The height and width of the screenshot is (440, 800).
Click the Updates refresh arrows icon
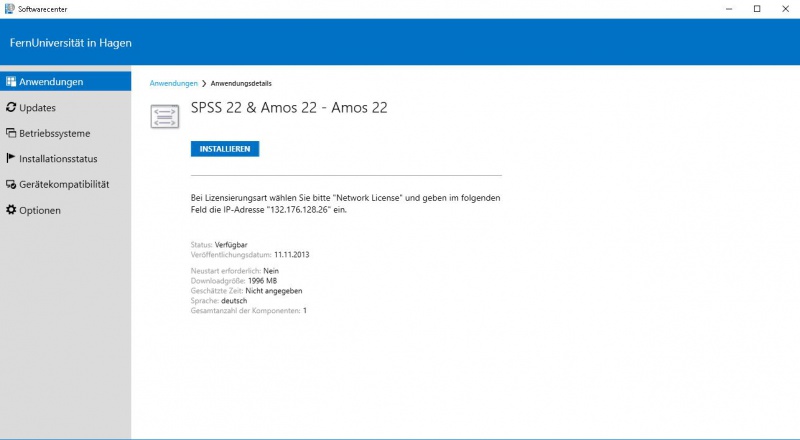pyautogui.click(x=11, y=107)
